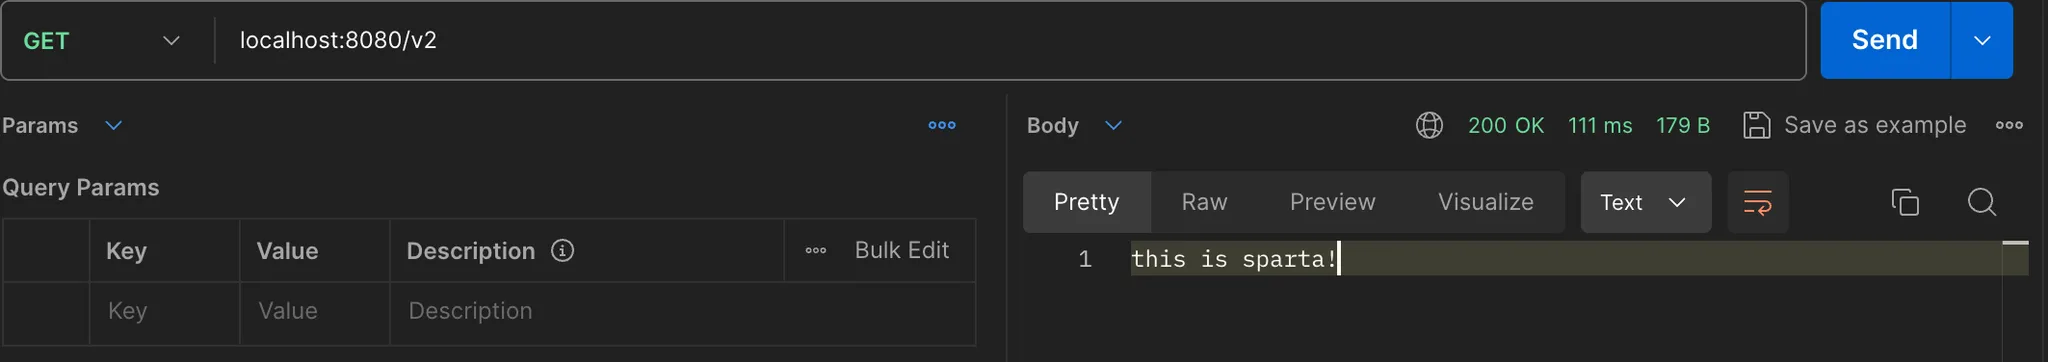
Task: Open the GET method dropdown
Action: coord(100,40)
